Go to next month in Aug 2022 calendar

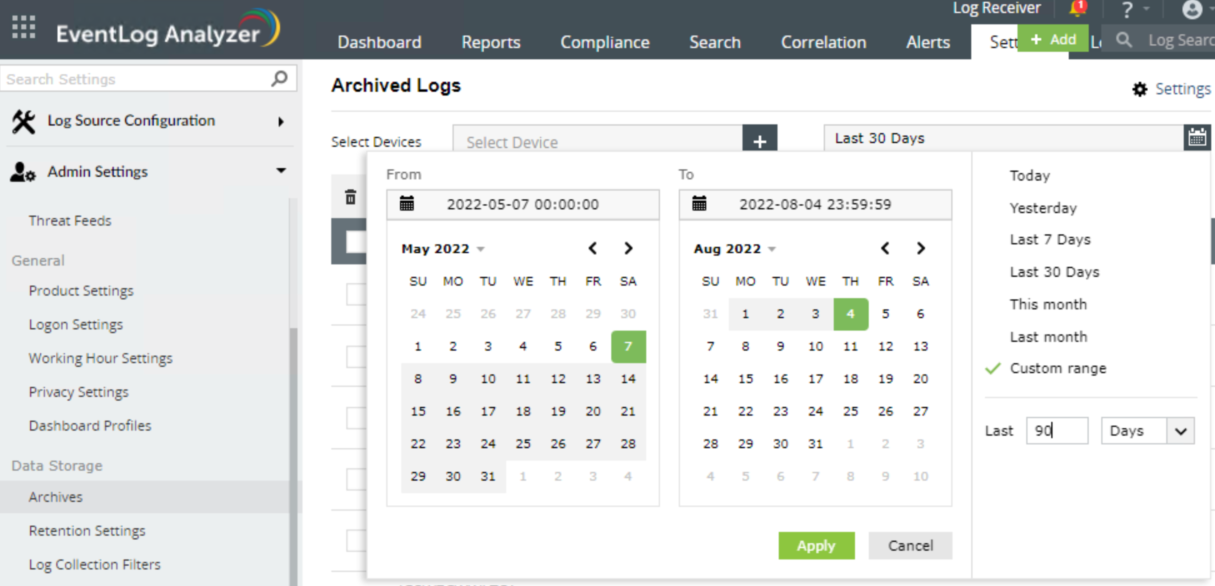tap(920, 248)
